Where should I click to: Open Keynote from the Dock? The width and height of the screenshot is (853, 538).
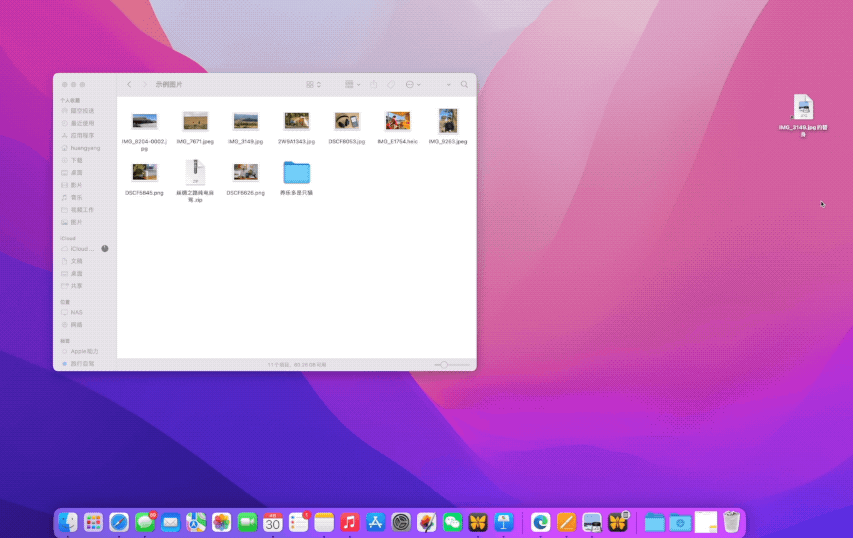(x=504, y=522)
